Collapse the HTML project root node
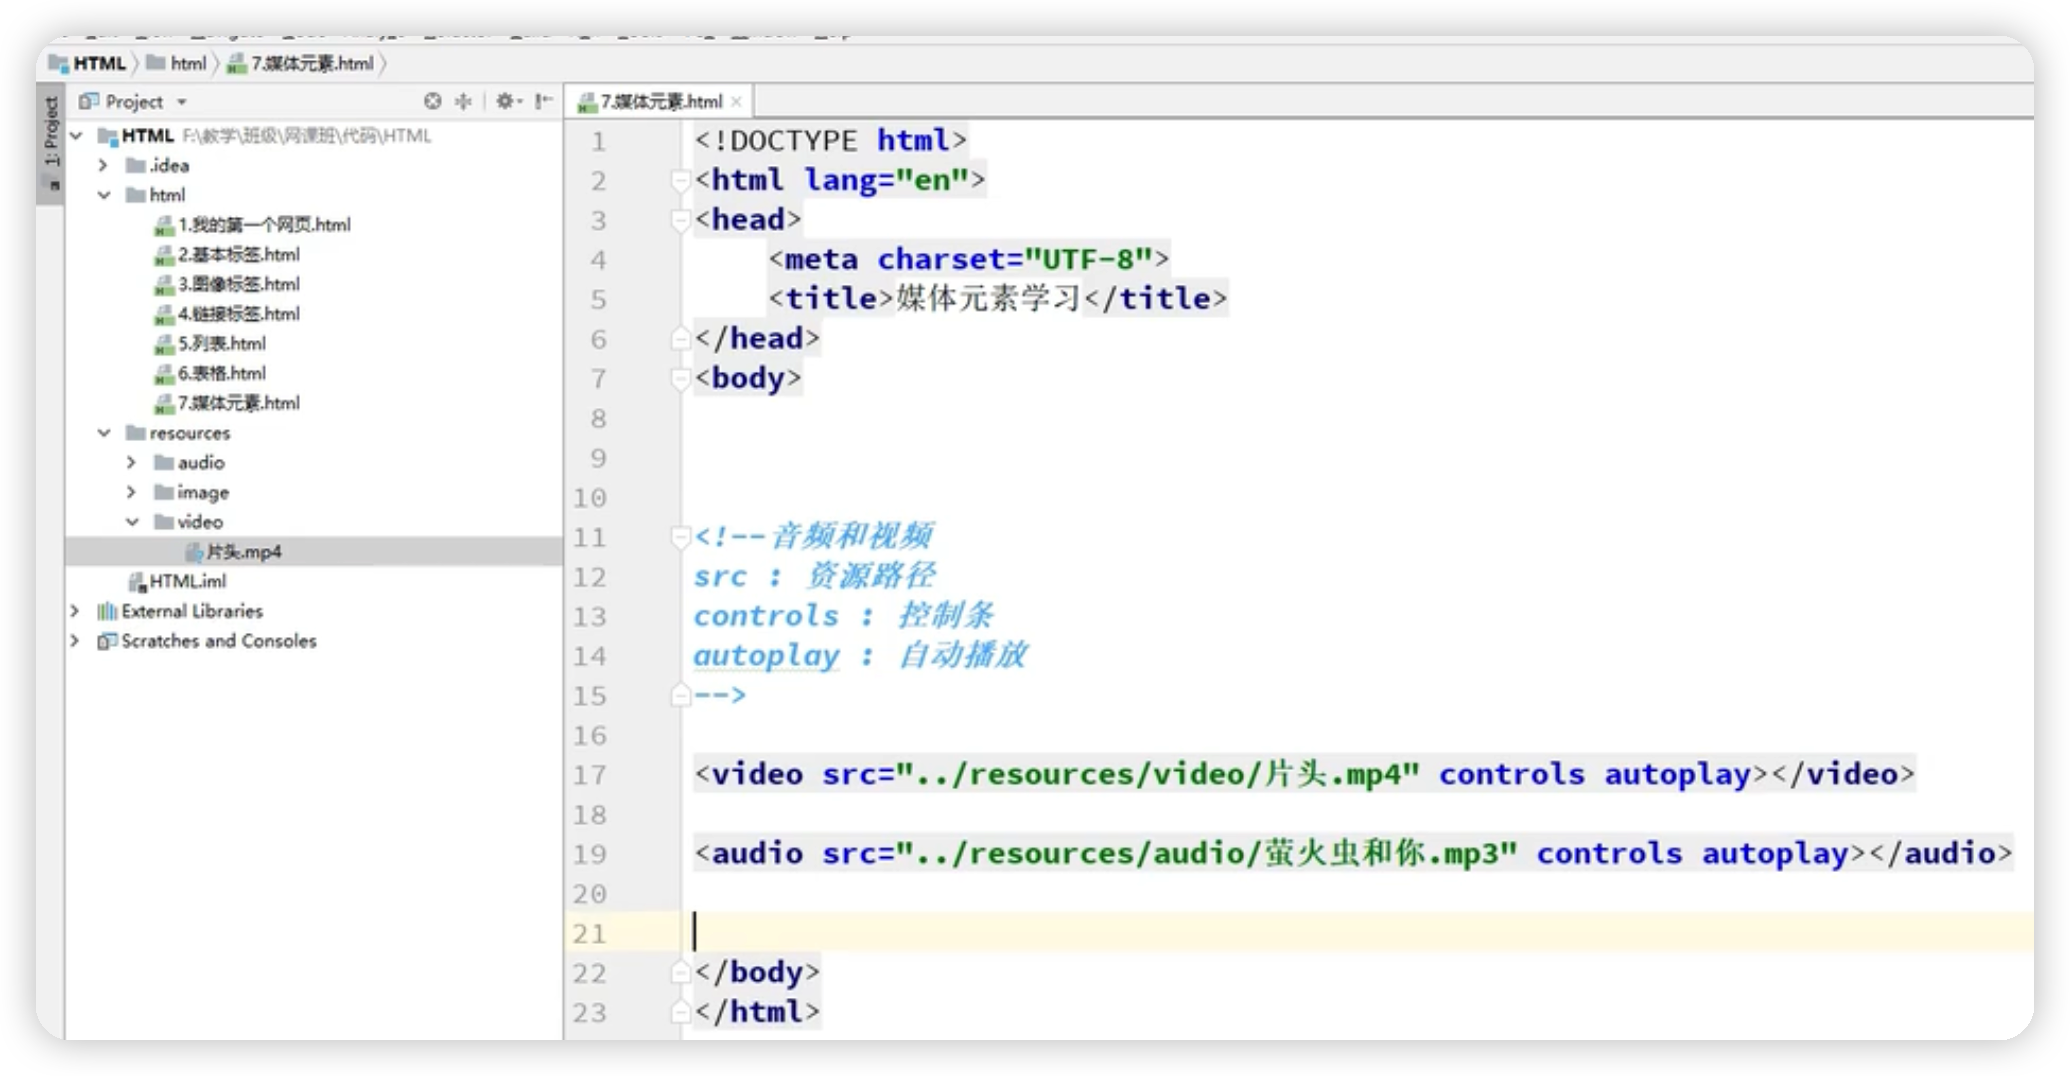 pos(76,135)
